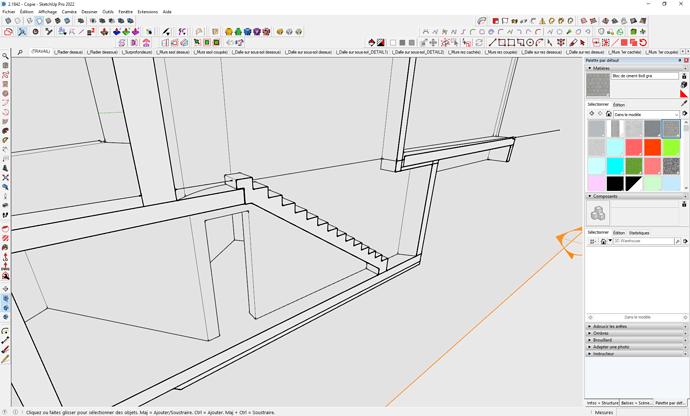Viewport: 690px width, 416px height.
Task: Click the Details arrow icon beside material list
Action: click(x=685, y=114)
